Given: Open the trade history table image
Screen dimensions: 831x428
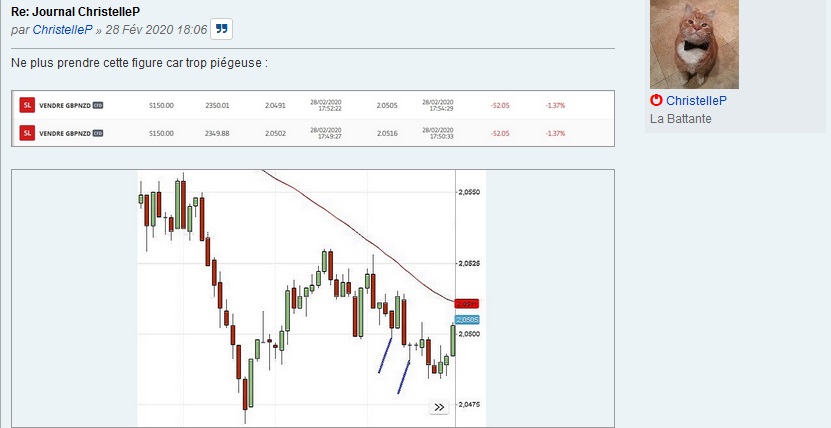Looking at the screenshot, I should tap(312, 119).
